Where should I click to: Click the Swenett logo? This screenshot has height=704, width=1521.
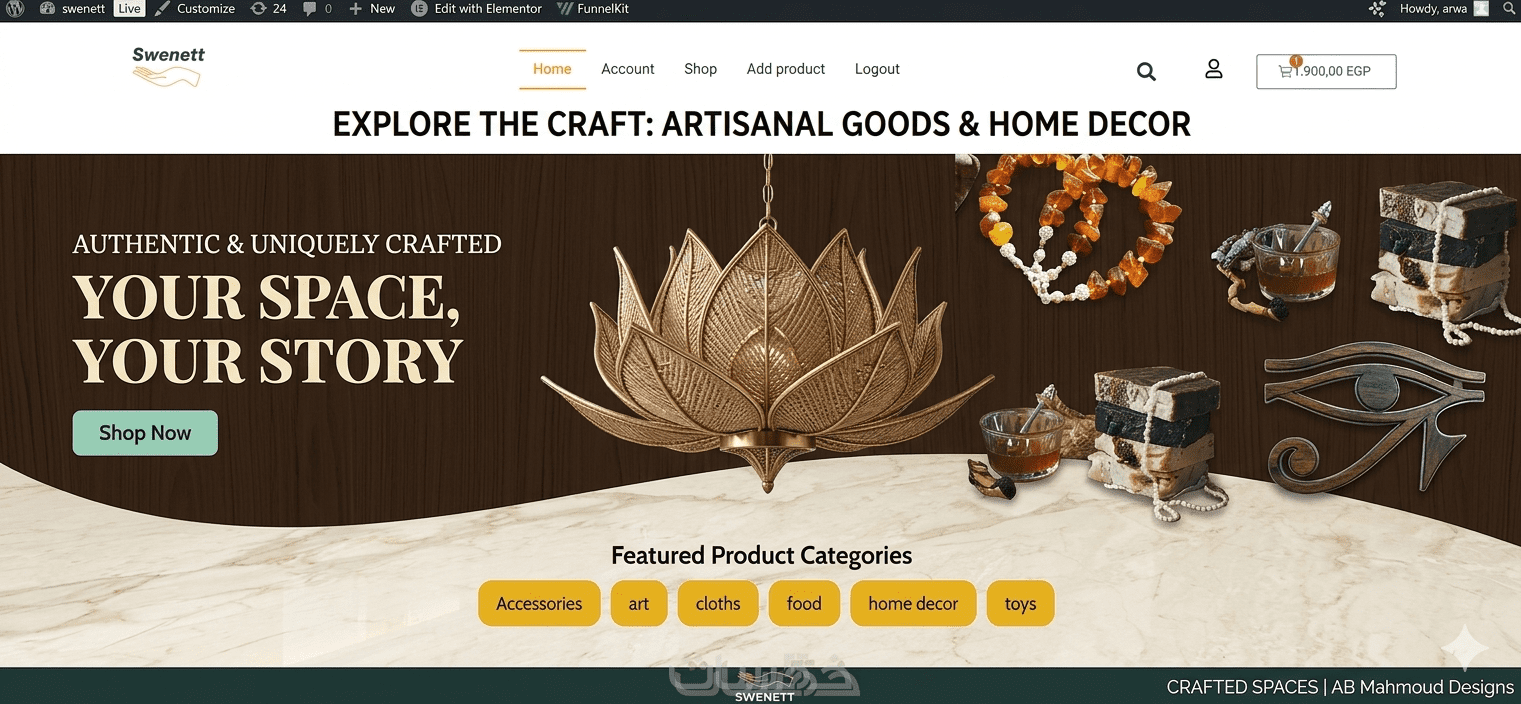click(168, 67)
